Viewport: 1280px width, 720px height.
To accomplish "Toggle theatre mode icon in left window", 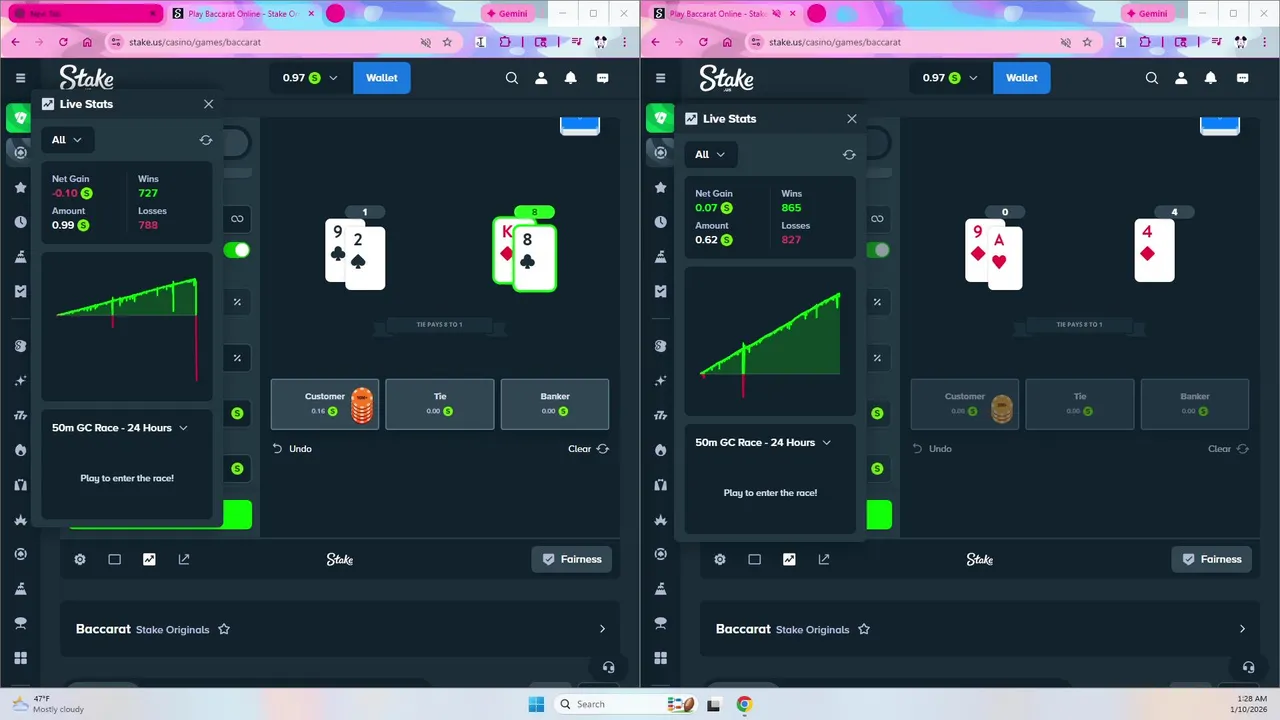I will pyautogui.click(x=115, y=560).
